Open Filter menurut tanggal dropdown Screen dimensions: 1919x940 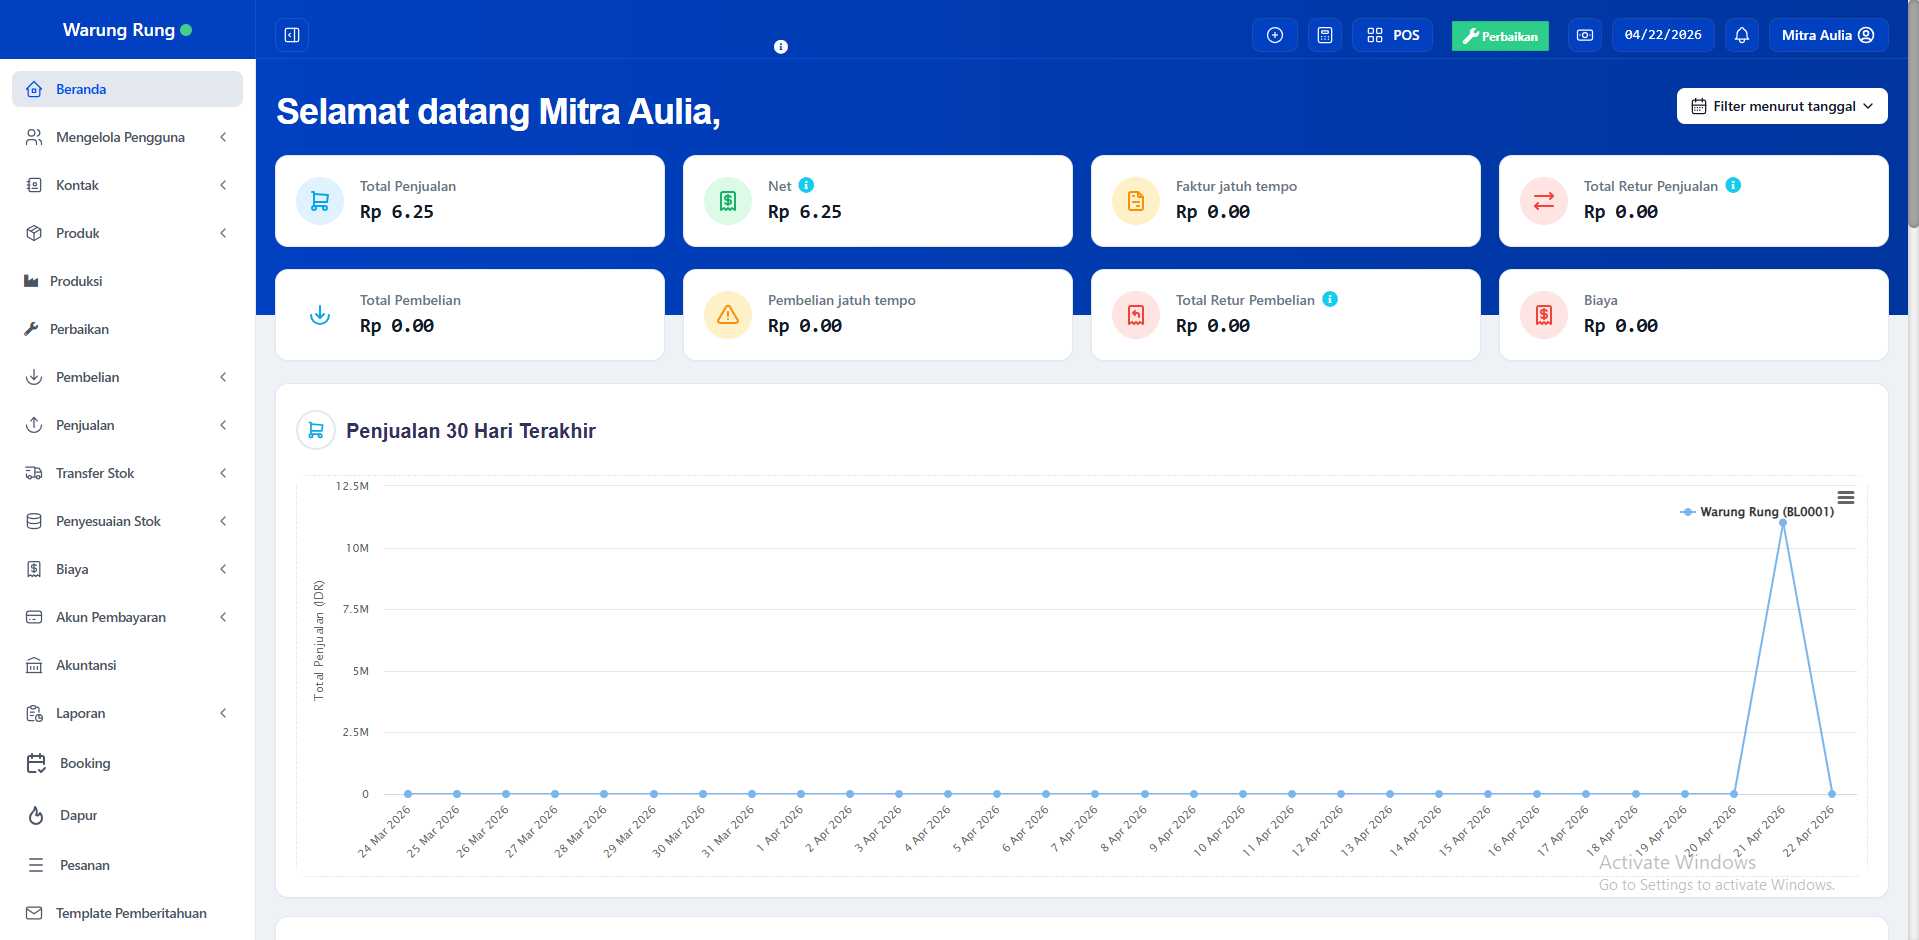(1781, 106)
